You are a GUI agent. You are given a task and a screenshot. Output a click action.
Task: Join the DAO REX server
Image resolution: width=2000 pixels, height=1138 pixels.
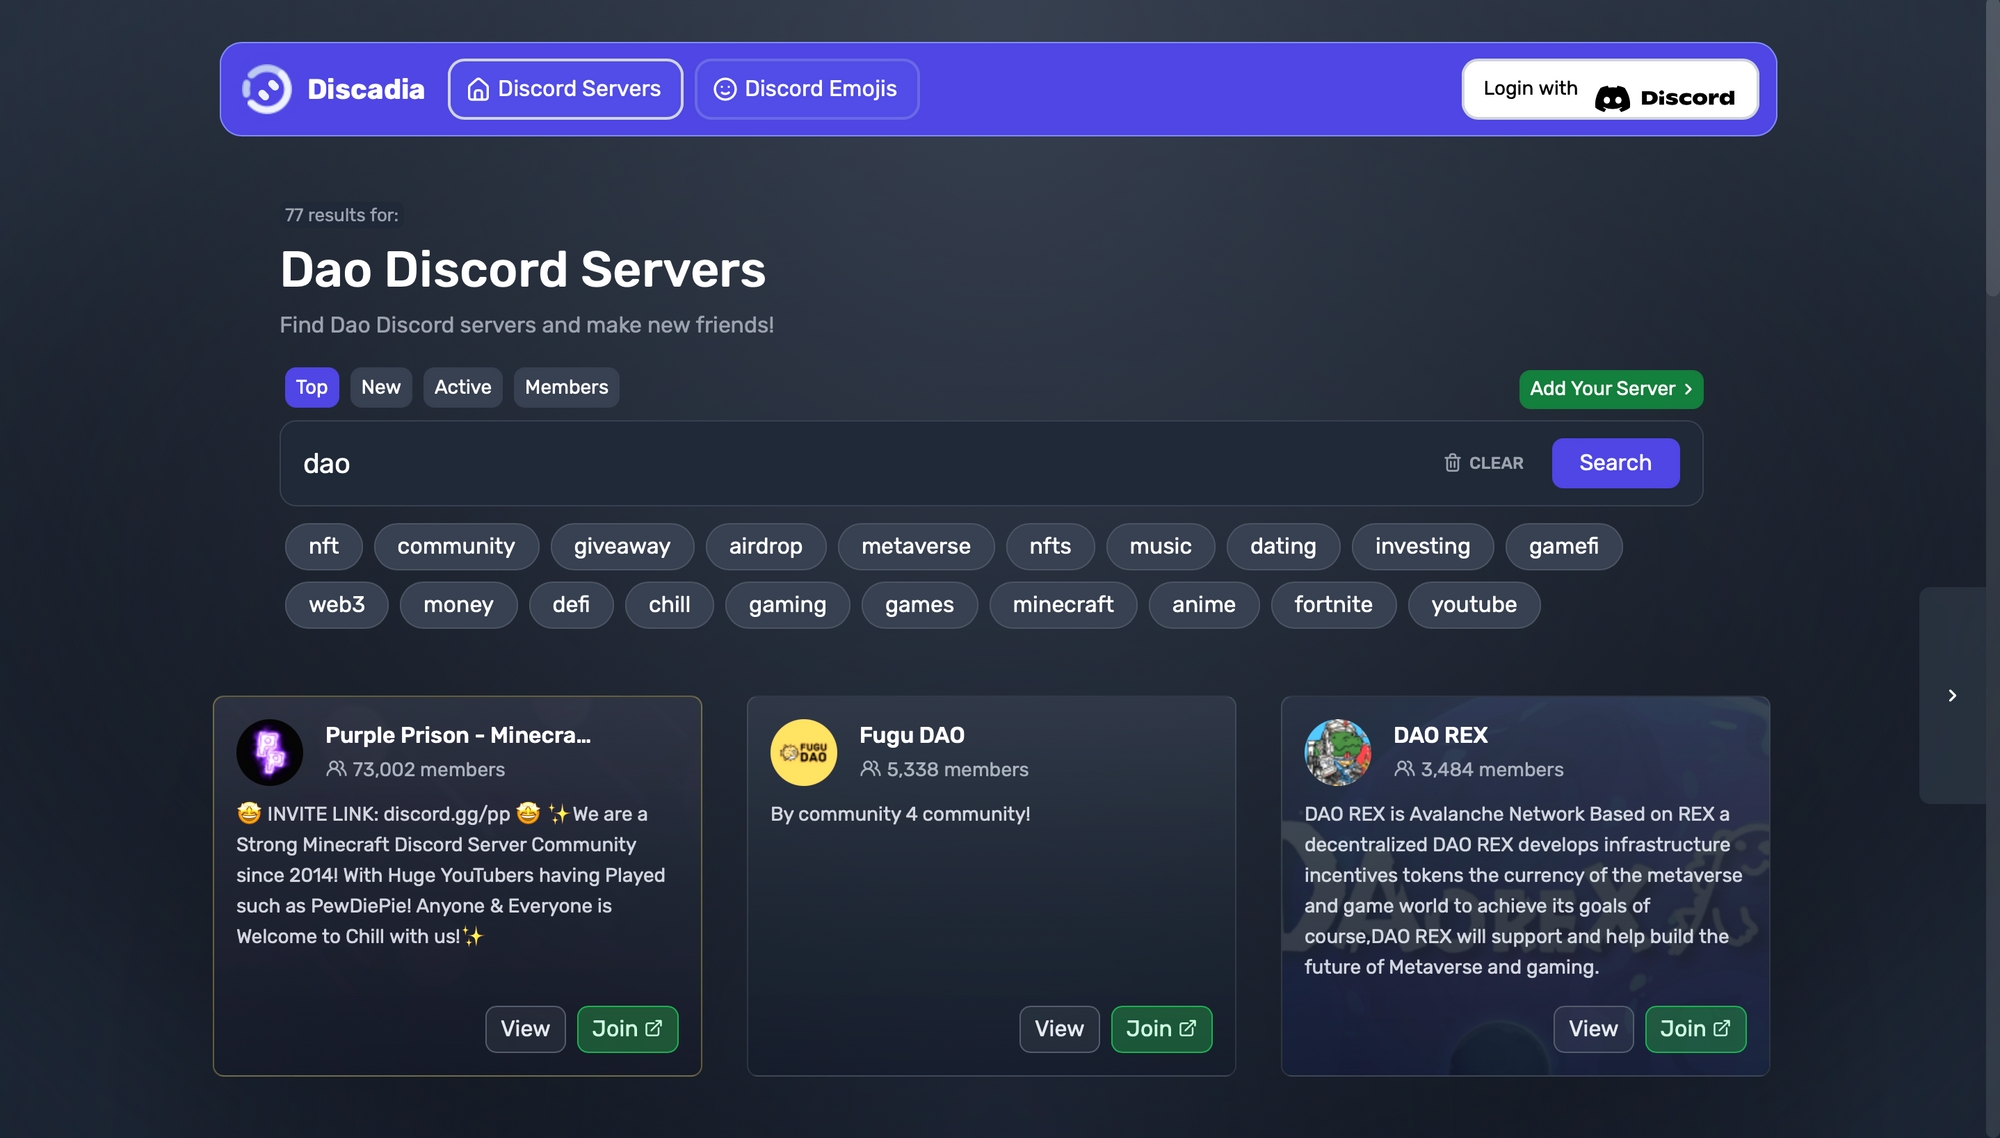coord(1695,1029)
